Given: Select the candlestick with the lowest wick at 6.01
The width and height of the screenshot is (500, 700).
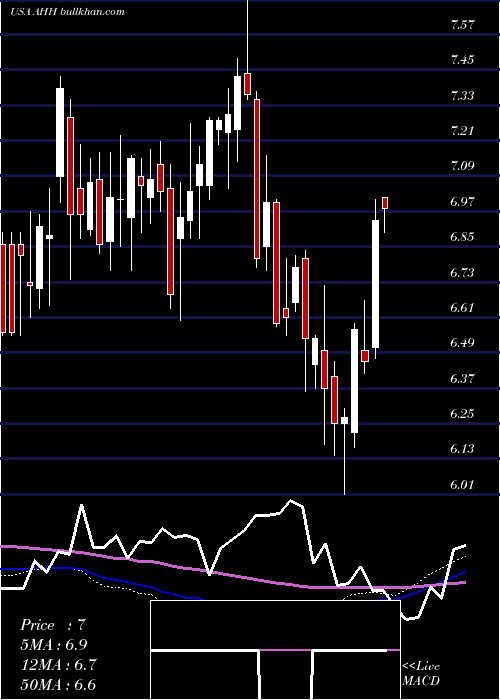Looking at the screenshot, I should click(345, 421).
